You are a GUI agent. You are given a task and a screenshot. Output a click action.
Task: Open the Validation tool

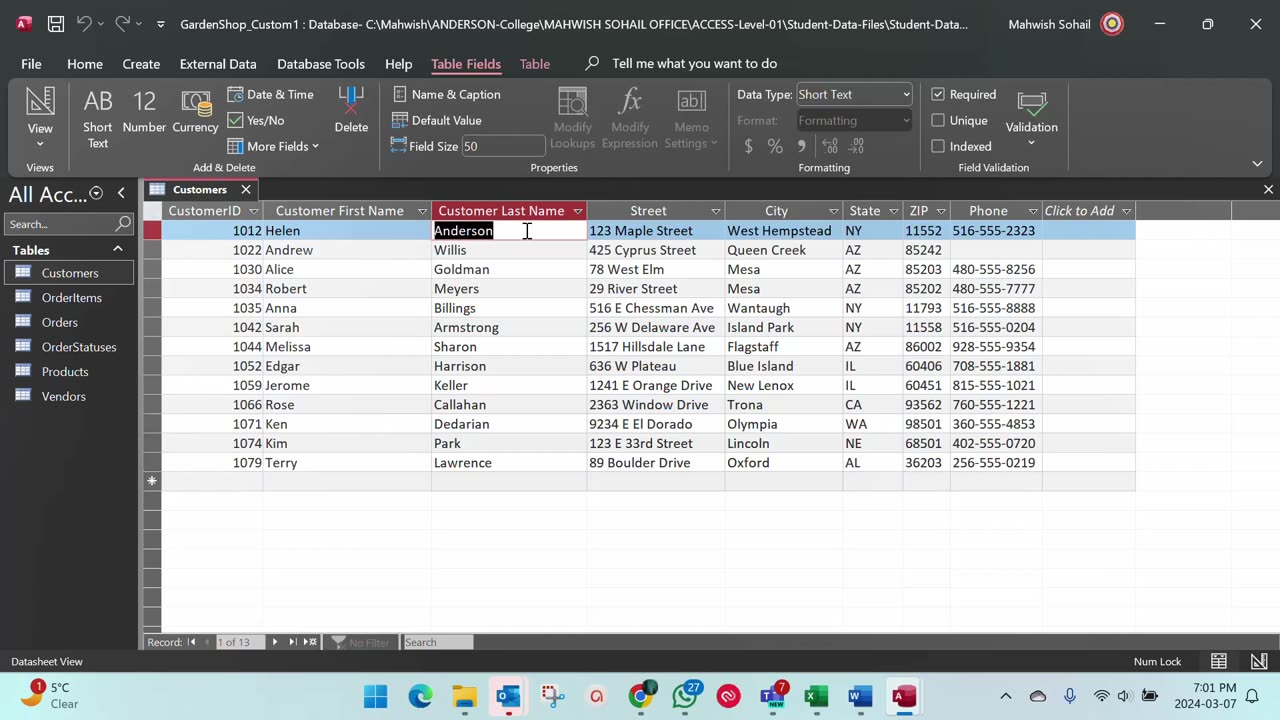[x=1031, y=117]
